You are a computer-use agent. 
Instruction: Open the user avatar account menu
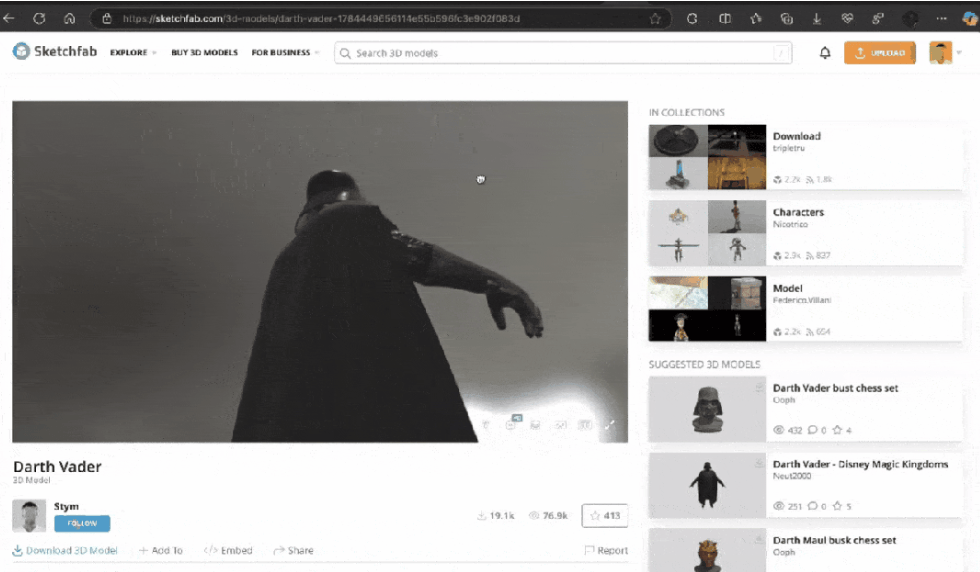point(941,53)
